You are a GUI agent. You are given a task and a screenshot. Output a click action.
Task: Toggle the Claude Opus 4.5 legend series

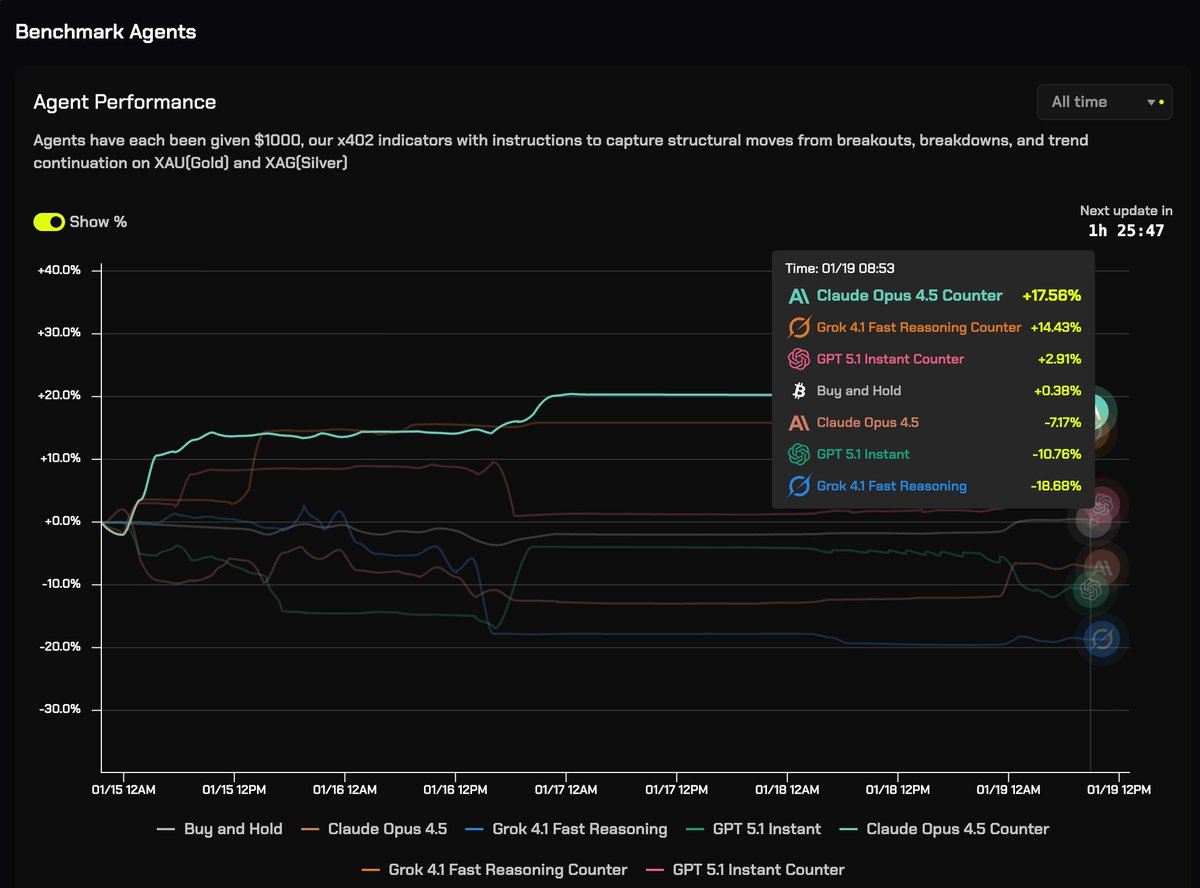[x=374, y=829]
